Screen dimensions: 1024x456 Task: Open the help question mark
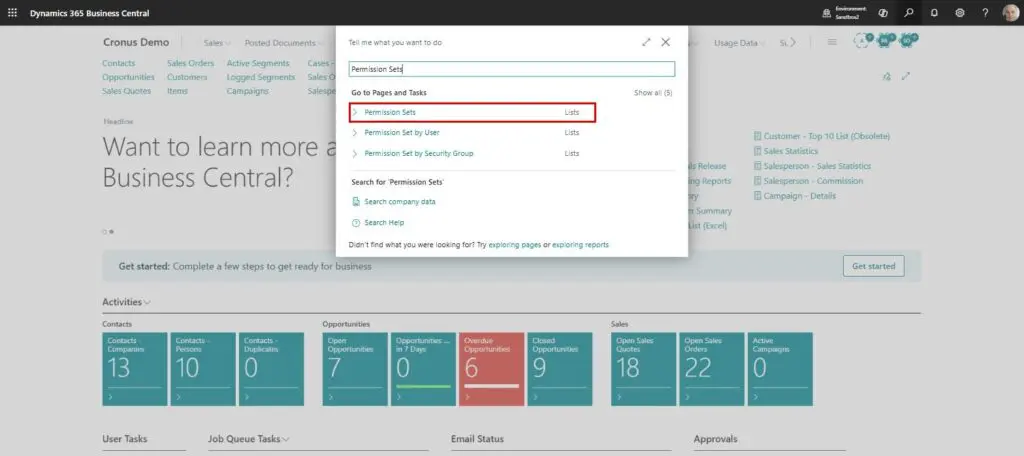click(x=985, y=13)
